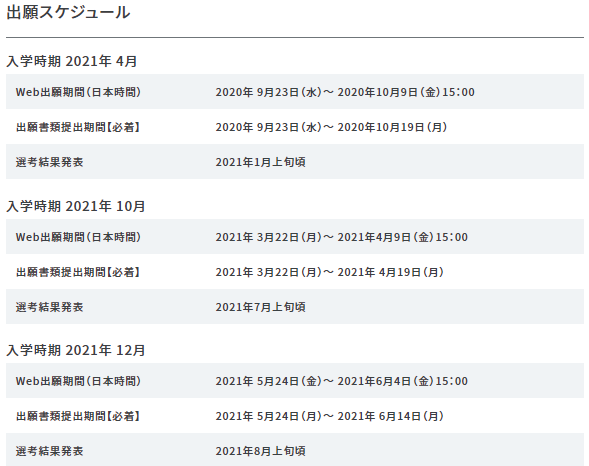
Task: Click 選考結果発表 label in December section
Action: (x=49, y=451)
